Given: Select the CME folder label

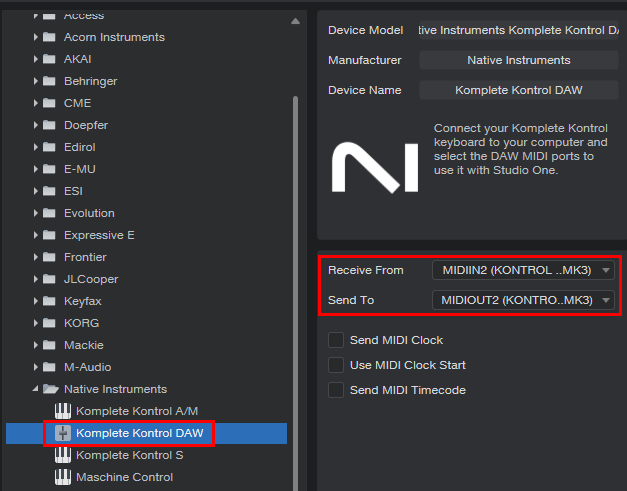Looking at the screenshot, I should 78,103.
